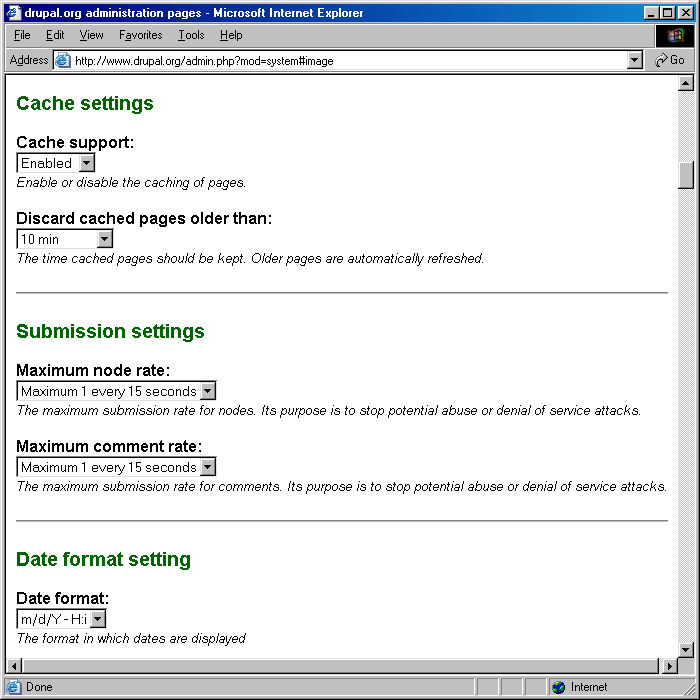The height and width of the screenshot is (700, 700).
Task: Open the Favorites menu
Action: tap(141, 35)
